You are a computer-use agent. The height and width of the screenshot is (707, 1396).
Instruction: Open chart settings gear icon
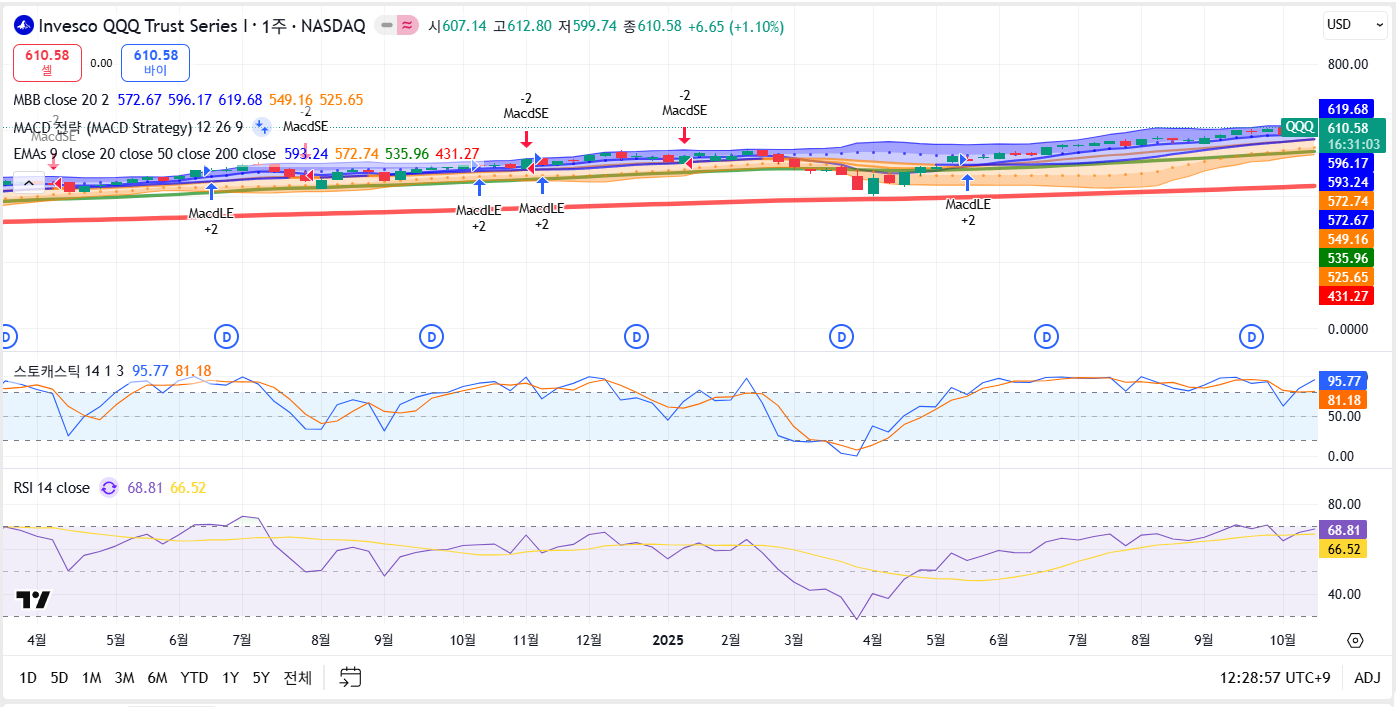tap(1355, 641)
